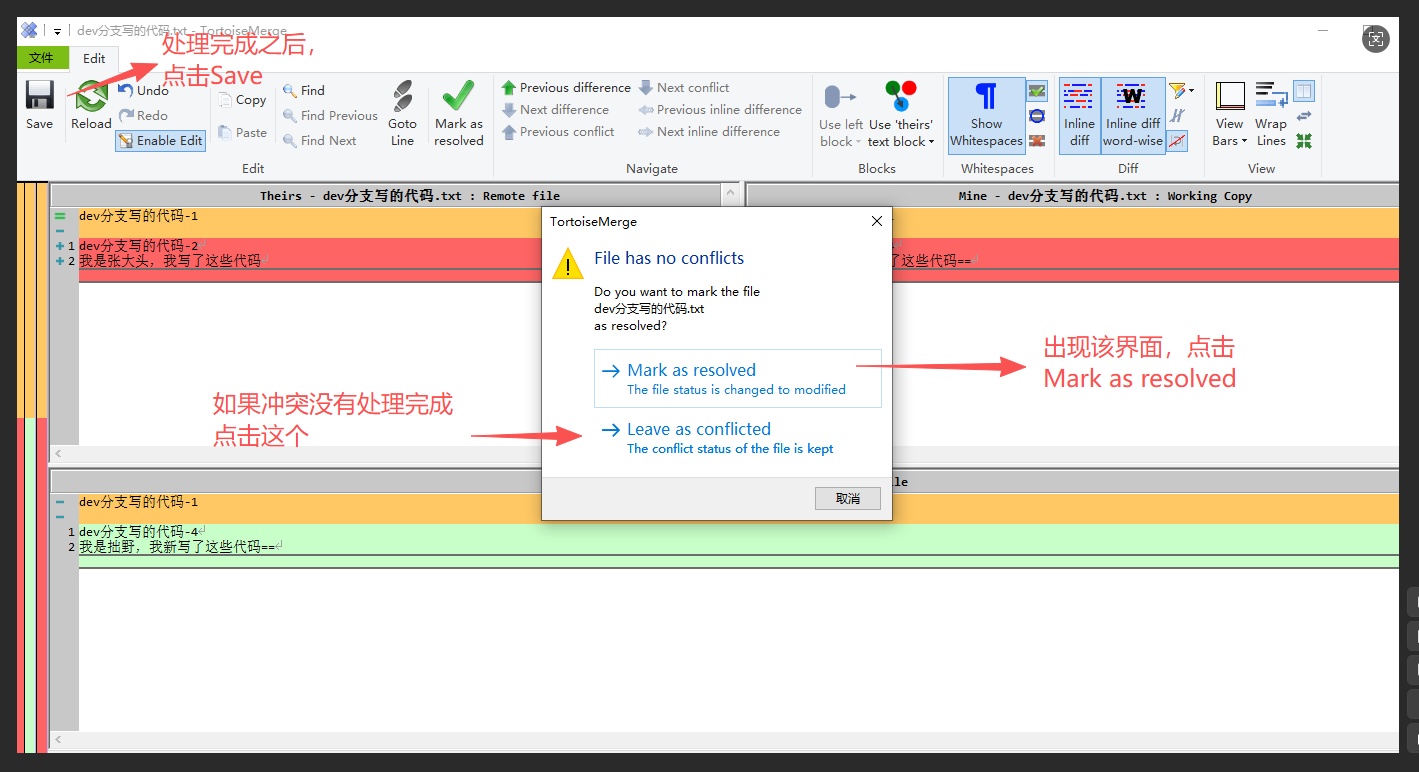Jump to Previous difference
Viewport: 1419px width, 772px height.
566,87
